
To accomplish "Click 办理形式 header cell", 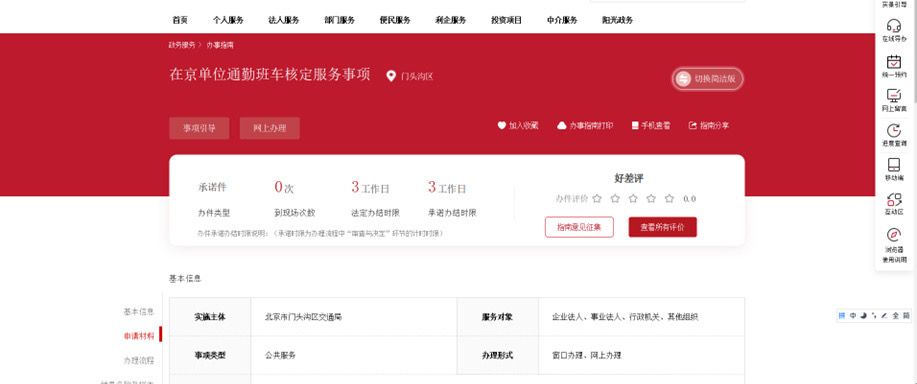I will click(x=498, y=355).
